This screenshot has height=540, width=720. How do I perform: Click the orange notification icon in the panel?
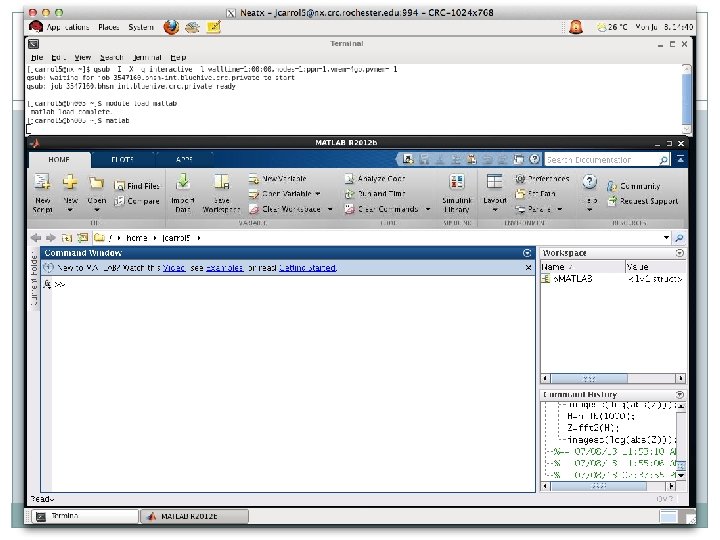pyautogui.click(x=576, y=27)
